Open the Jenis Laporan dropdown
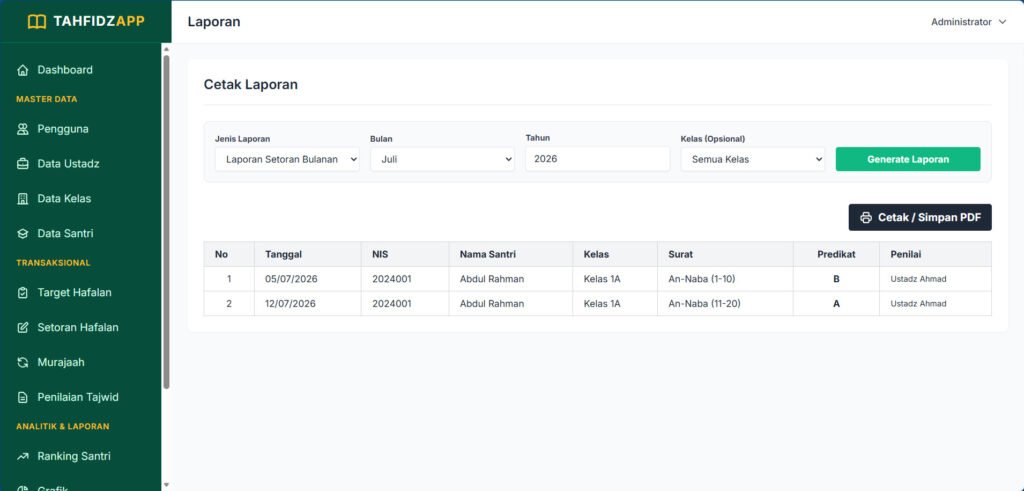The width and height of the screenshot is (1024, 491). tap(287, 159)
